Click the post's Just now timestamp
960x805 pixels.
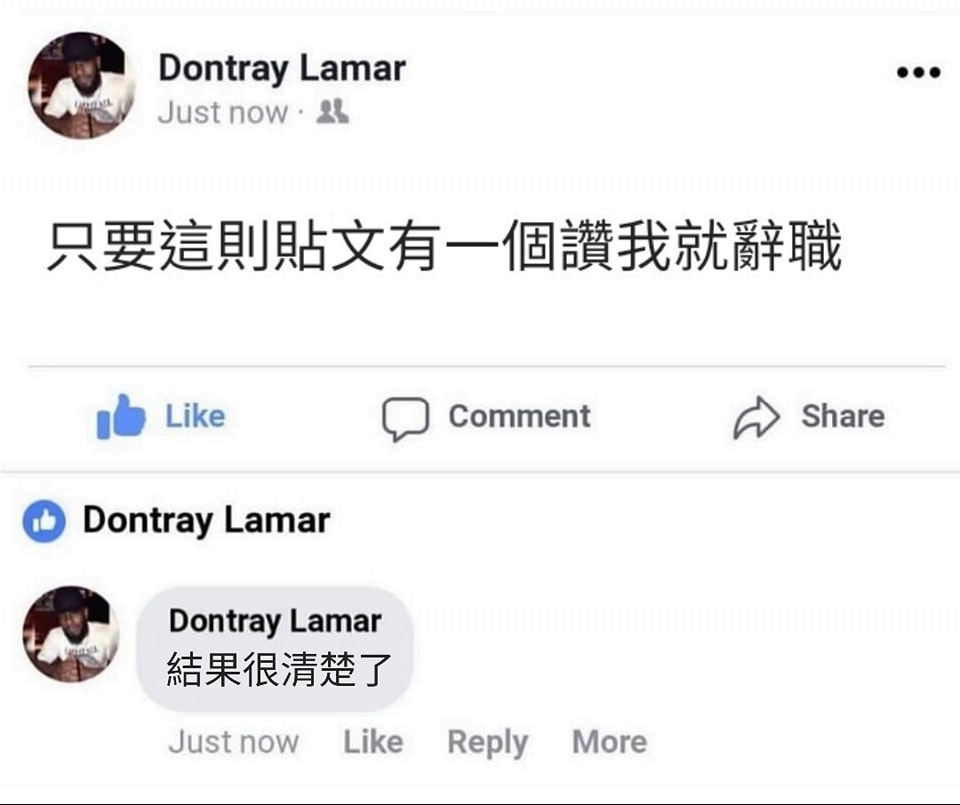pos(223,113)
